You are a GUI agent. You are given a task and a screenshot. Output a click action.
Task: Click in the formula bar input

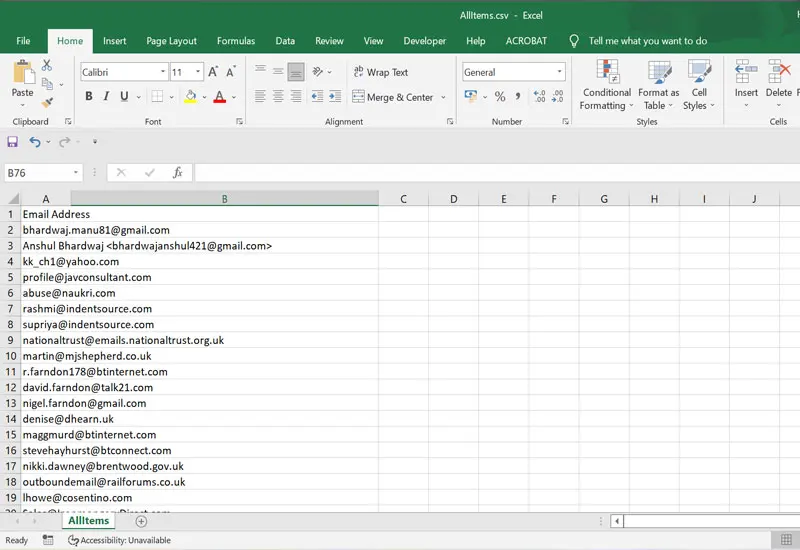point(497,172)
